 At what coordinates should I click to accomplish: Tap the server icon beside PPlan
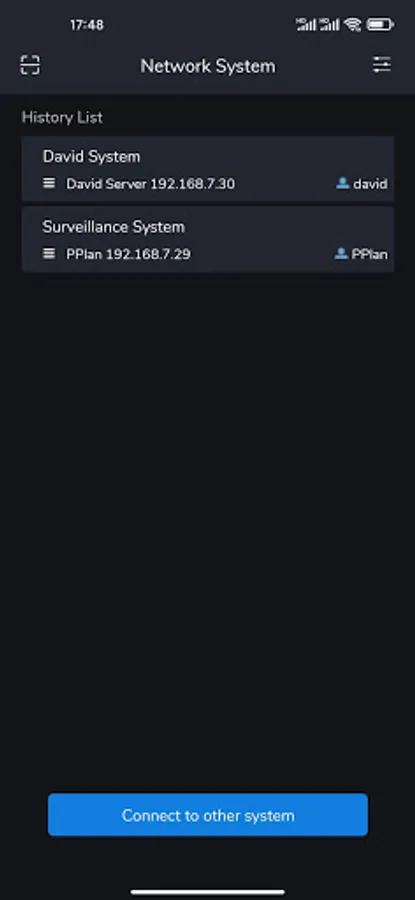[49, 253]
